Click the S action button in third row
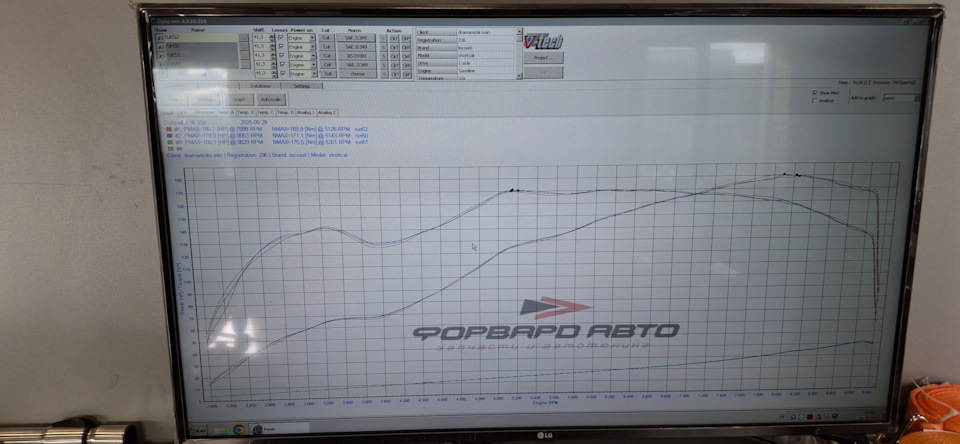Screen dimensions: 960x444 point(384,56)
